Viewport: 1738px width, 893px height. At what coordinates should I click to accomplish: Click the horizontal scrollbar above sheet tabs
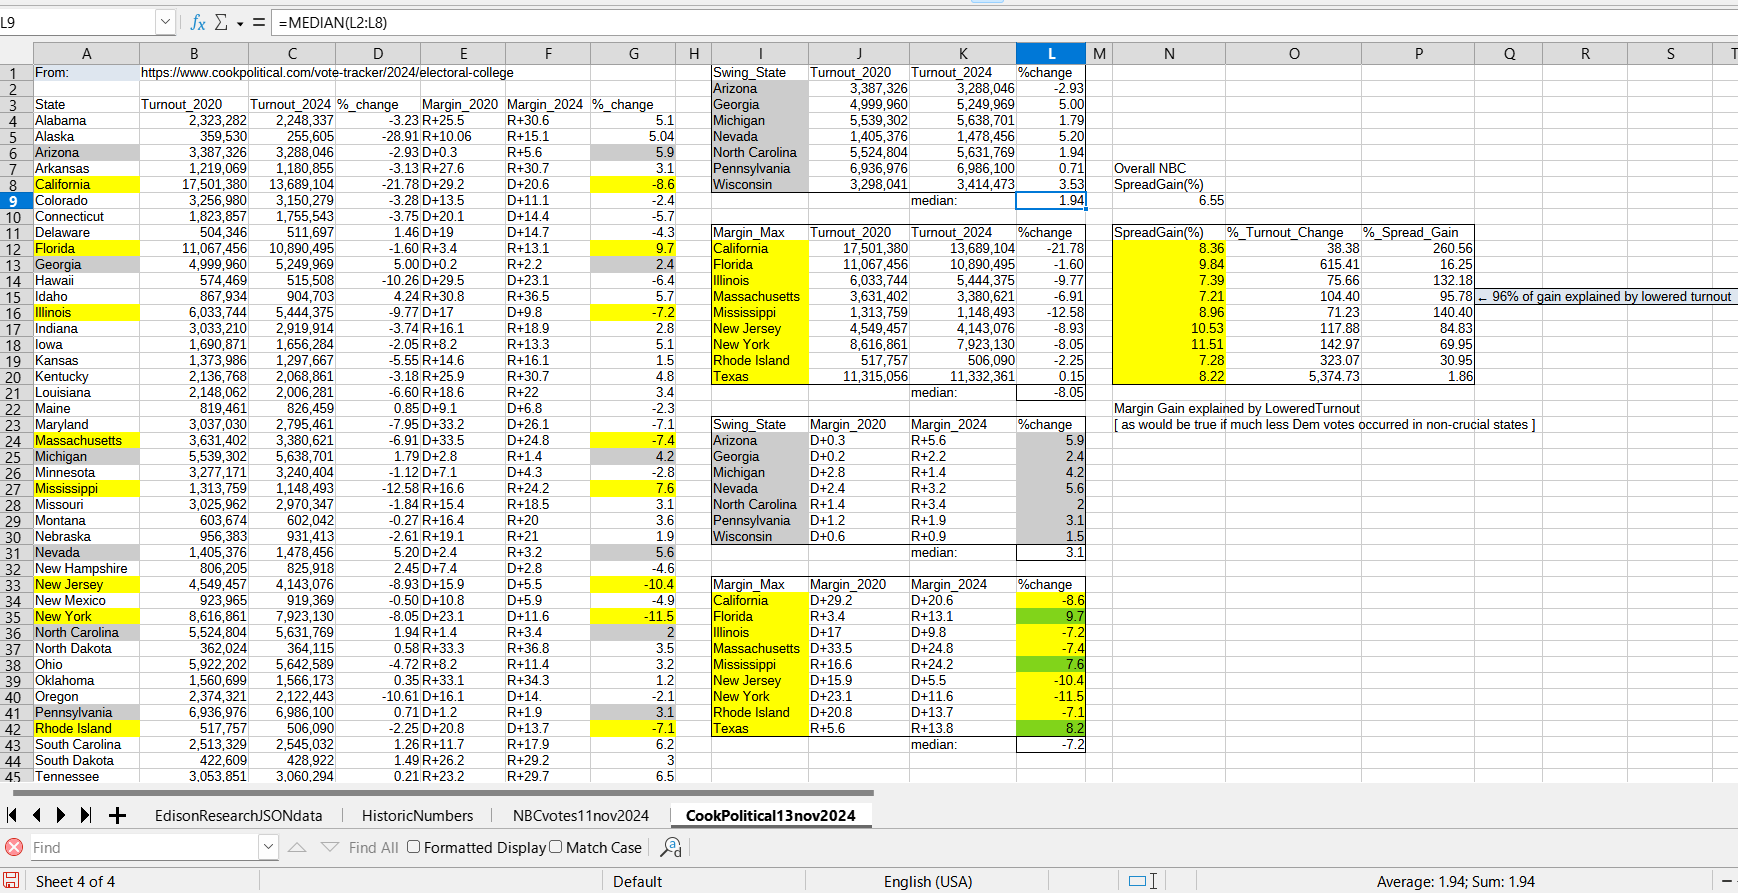pyautogui.click(x=443, y=793)
